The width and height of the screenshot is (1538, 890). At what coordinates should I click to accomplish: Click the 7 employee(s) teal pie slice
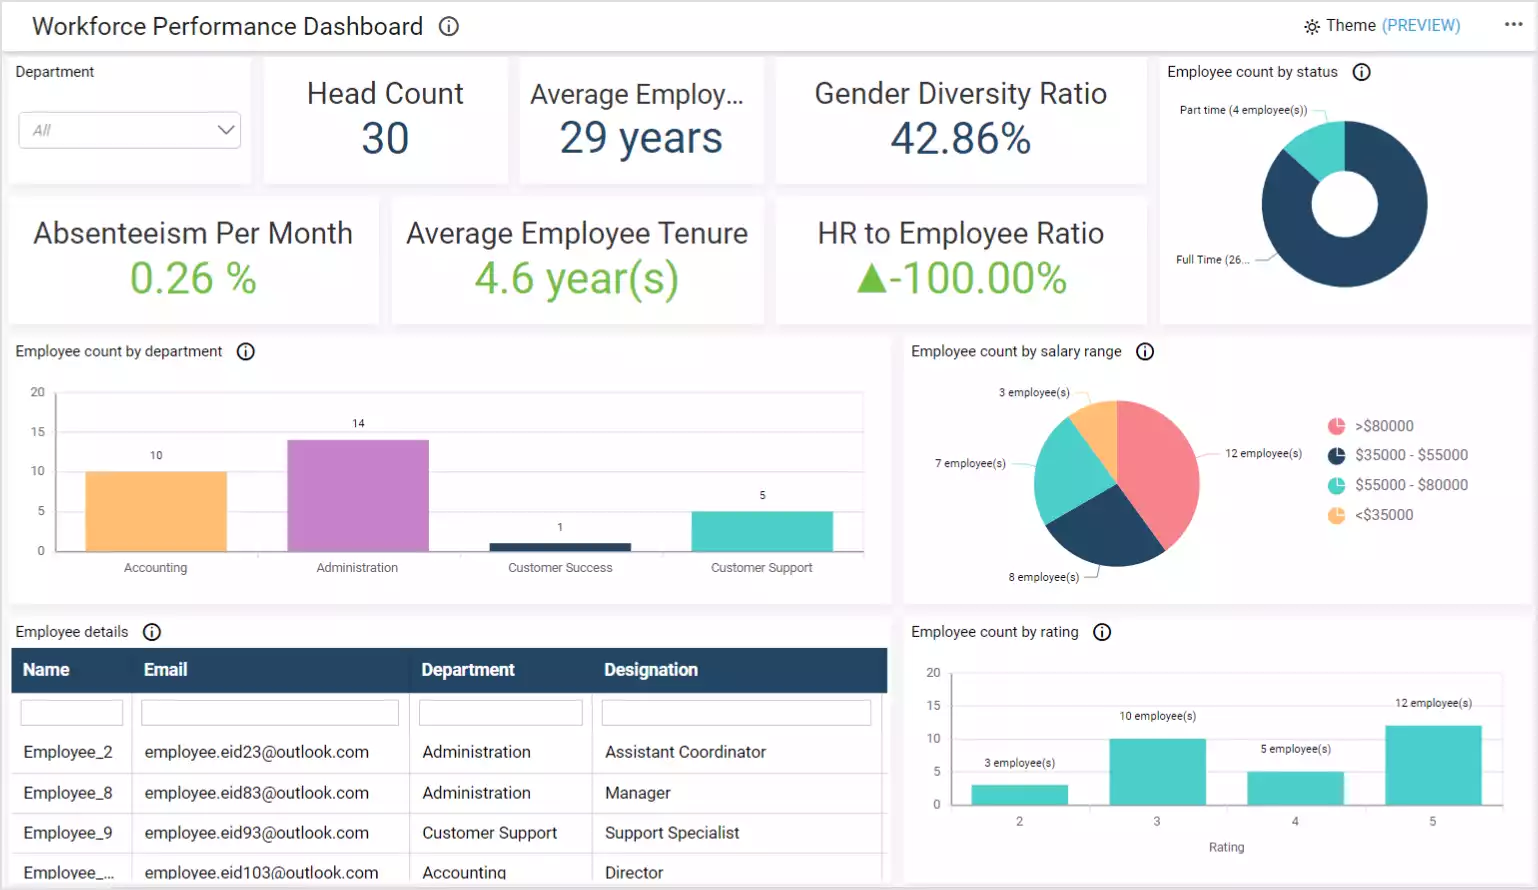coord(1068,472)
